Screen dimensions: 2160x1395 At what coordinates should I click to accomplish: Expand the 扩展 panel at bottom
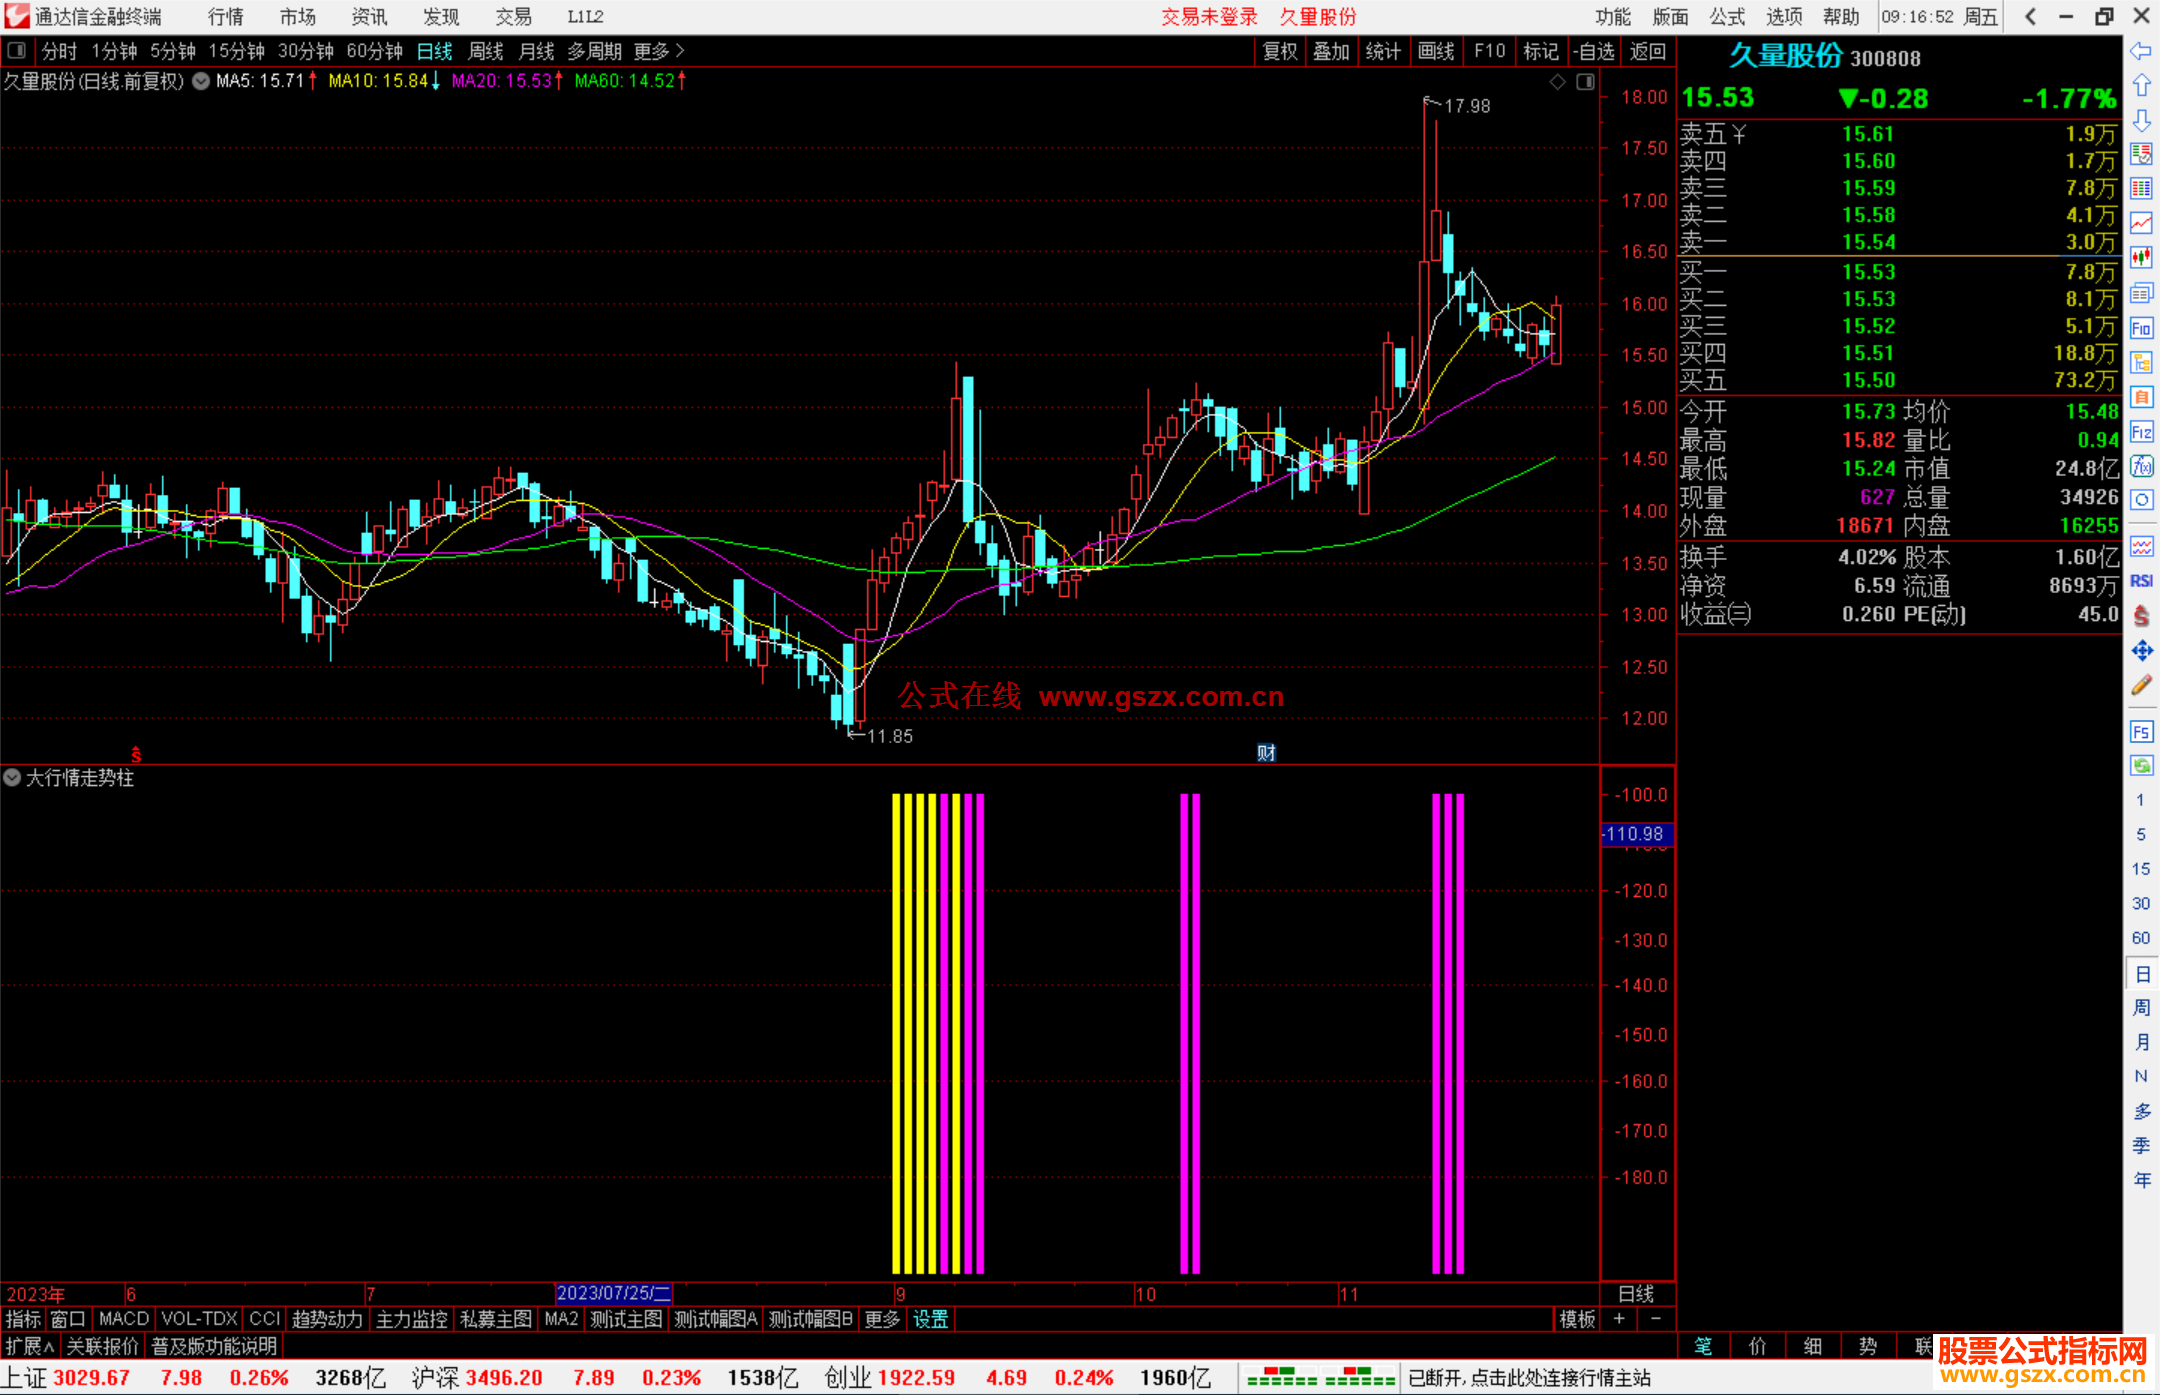(29, 1346)
